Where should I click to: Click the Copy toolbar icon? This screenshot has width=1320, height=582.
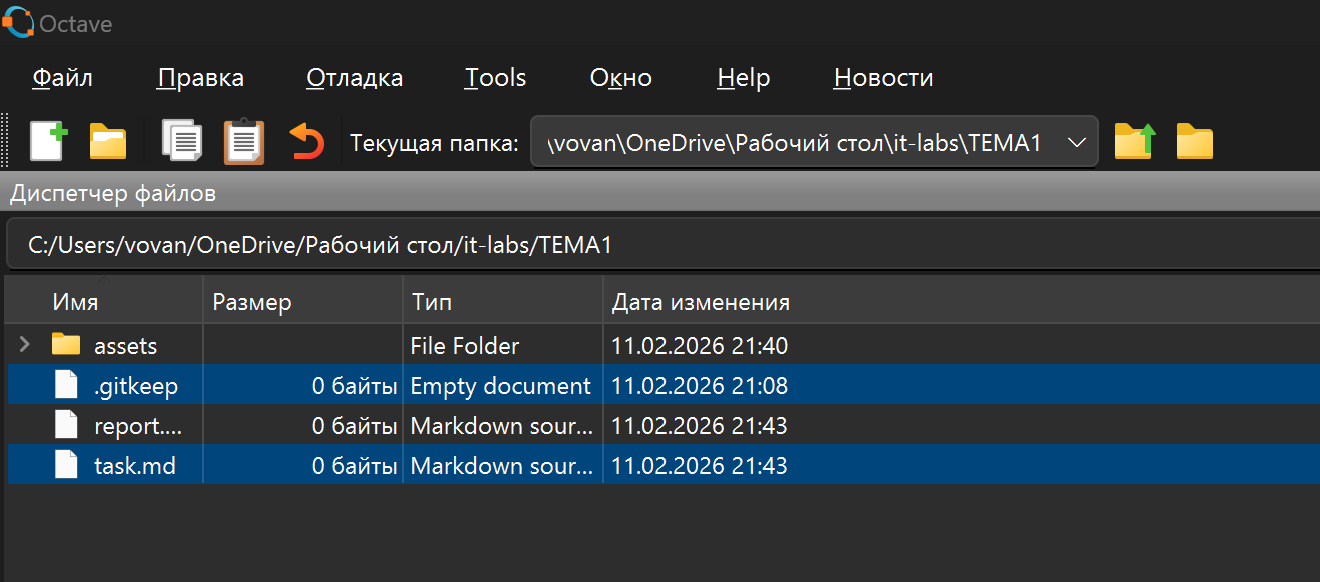182,142
